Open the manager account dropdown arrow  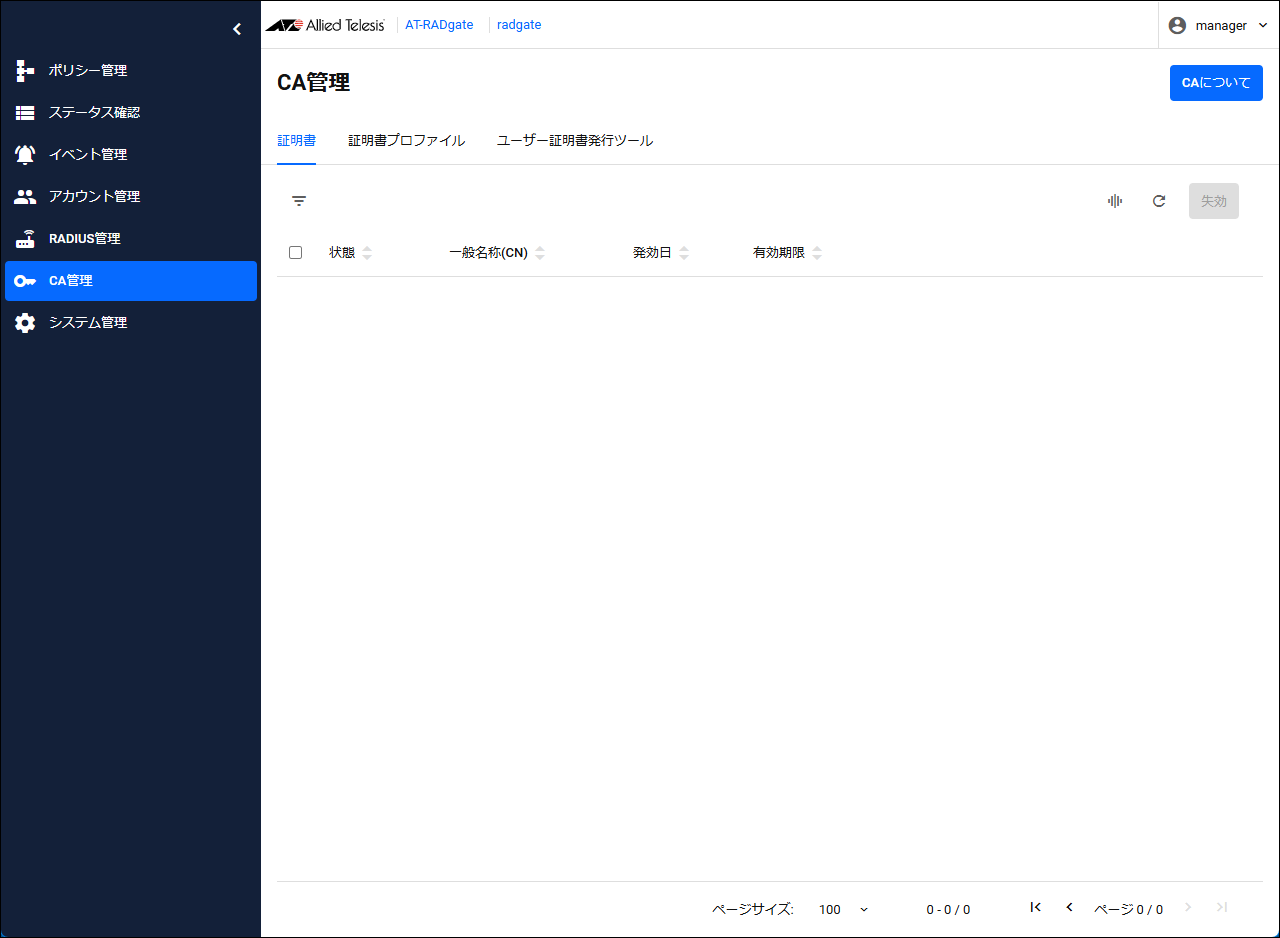pos(1262,25)
